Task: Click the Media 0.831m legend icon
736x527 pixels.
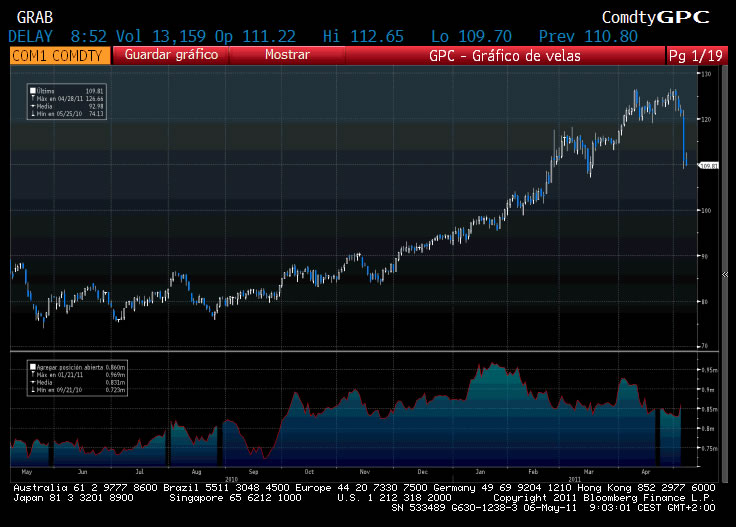Action: click(x=33, y=382)
